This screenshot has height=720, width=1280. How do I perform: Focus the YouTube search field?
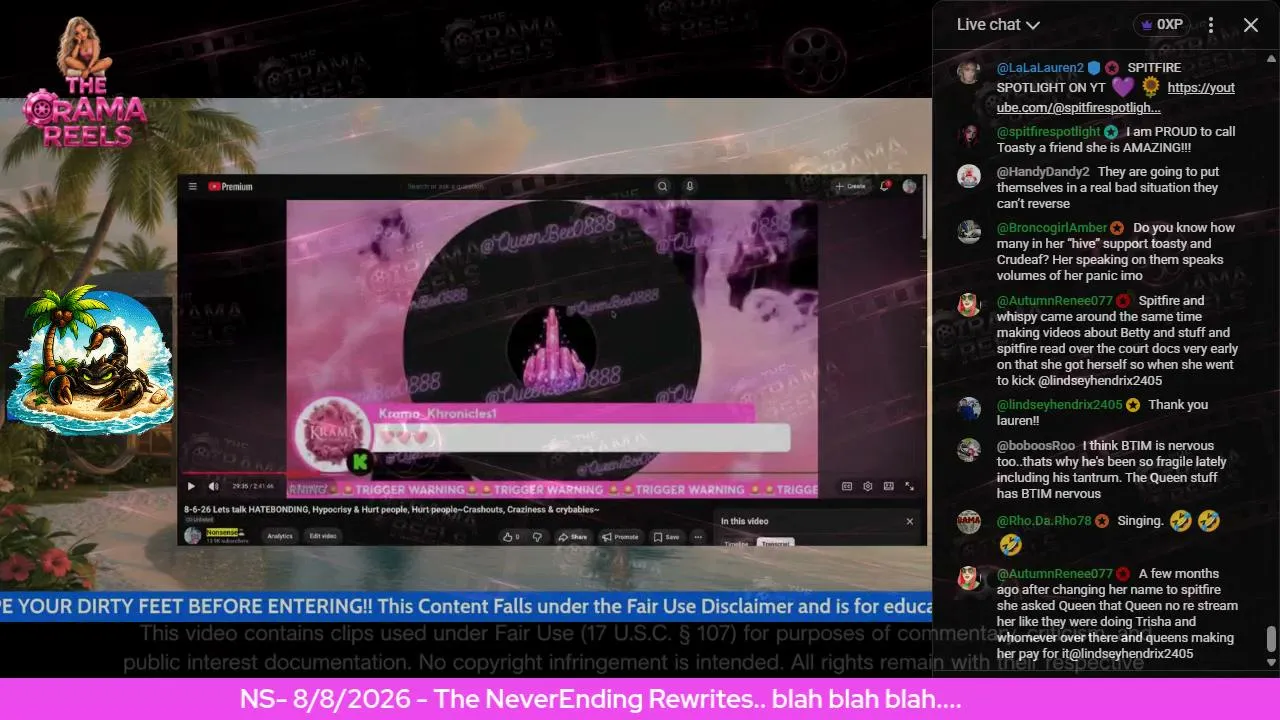525,186
